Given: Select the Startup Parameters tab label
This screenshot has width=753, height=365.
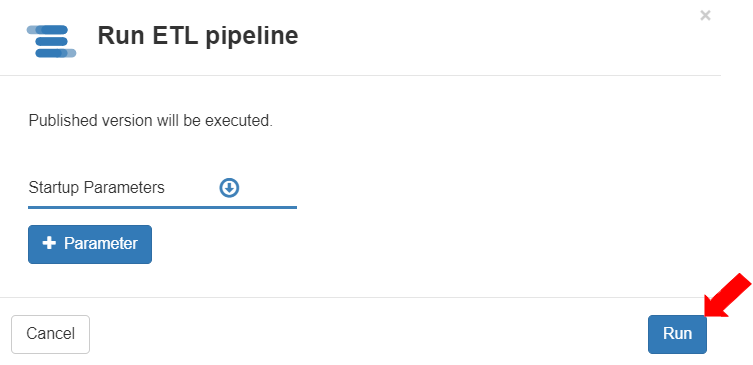Looking at the screenshot, I should click(x=97, y=187).
